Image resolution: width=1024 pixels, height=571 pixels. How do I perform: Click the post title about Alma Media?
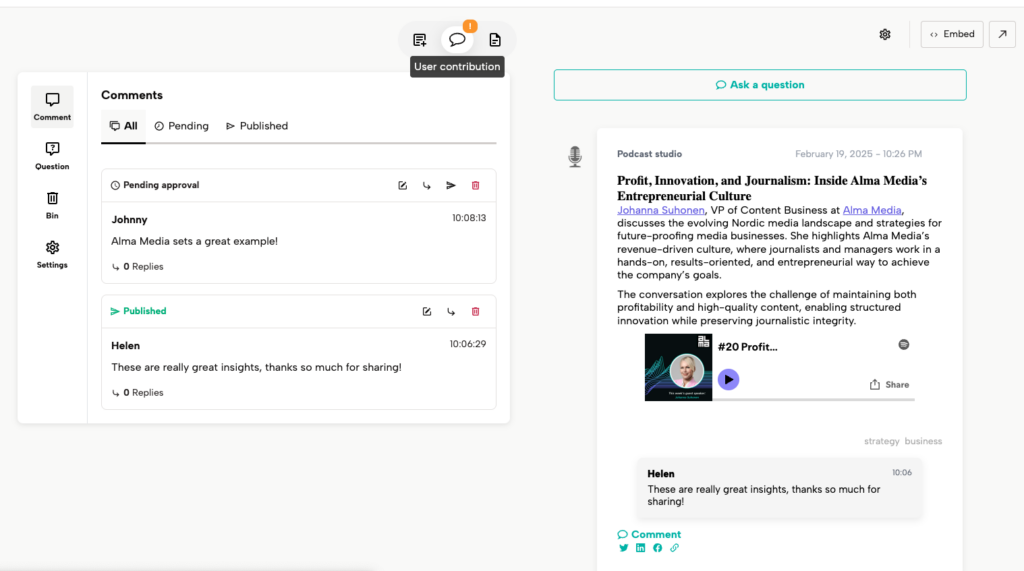pos(772,188)
